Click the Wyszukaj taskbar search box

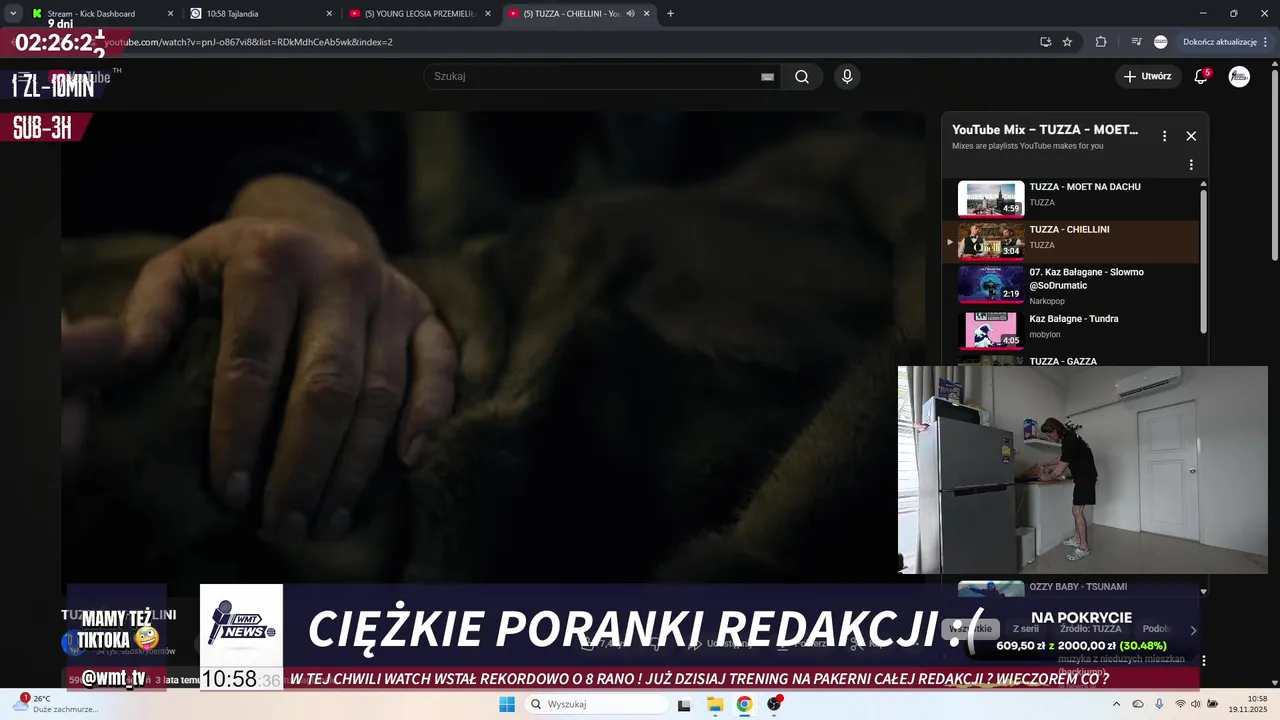[597, 704]
